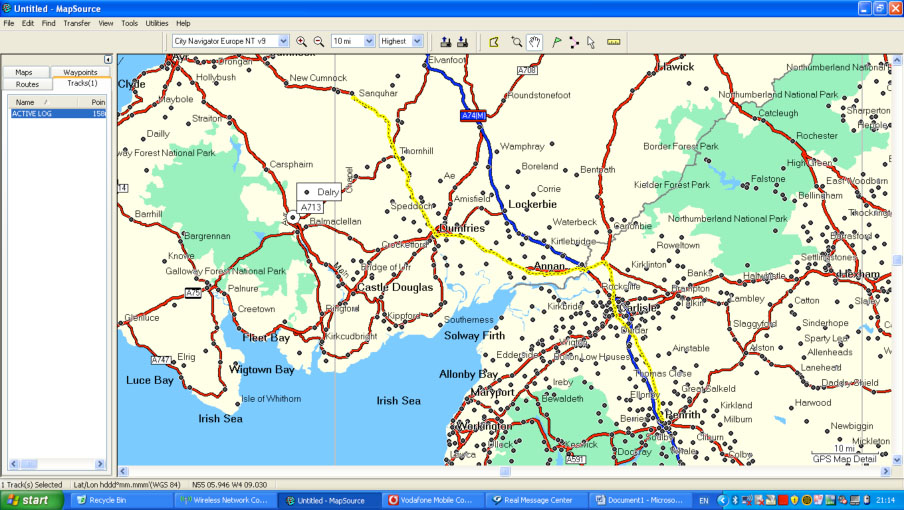Click the Windows start button
Viewport: 904px width, 510px height.
[31, 500]
